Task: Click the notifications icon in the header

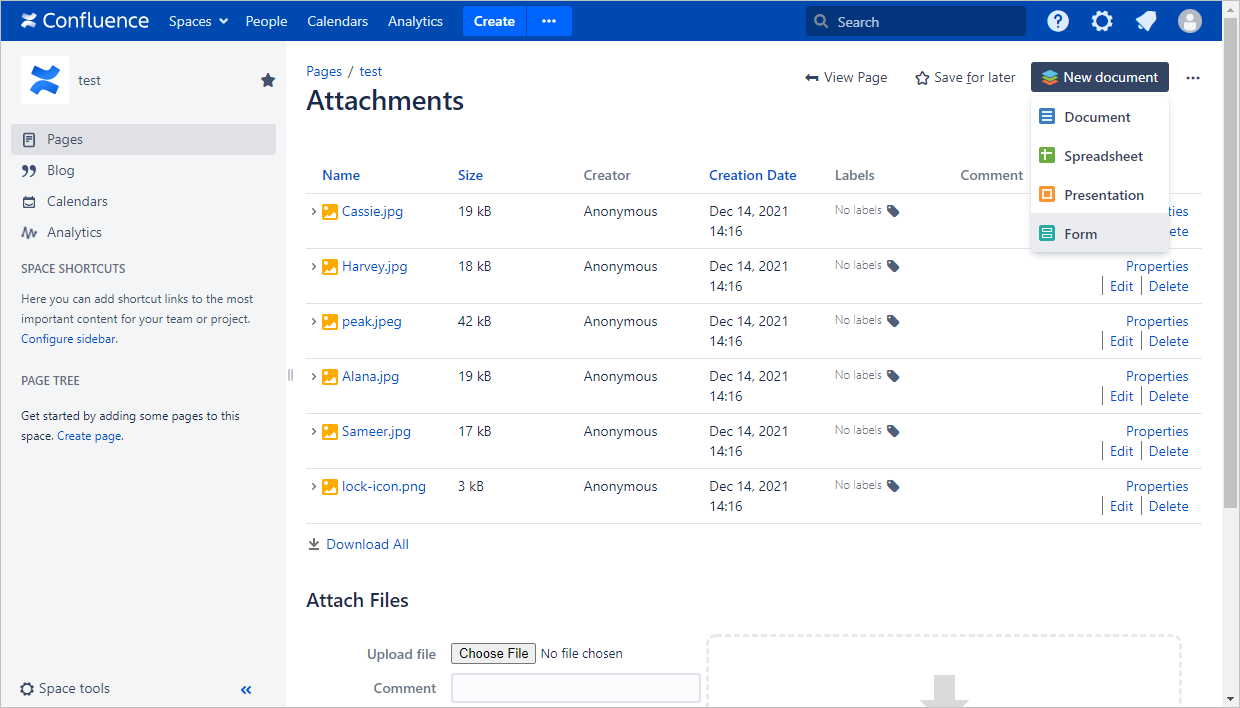Action: coord(1146,21)
